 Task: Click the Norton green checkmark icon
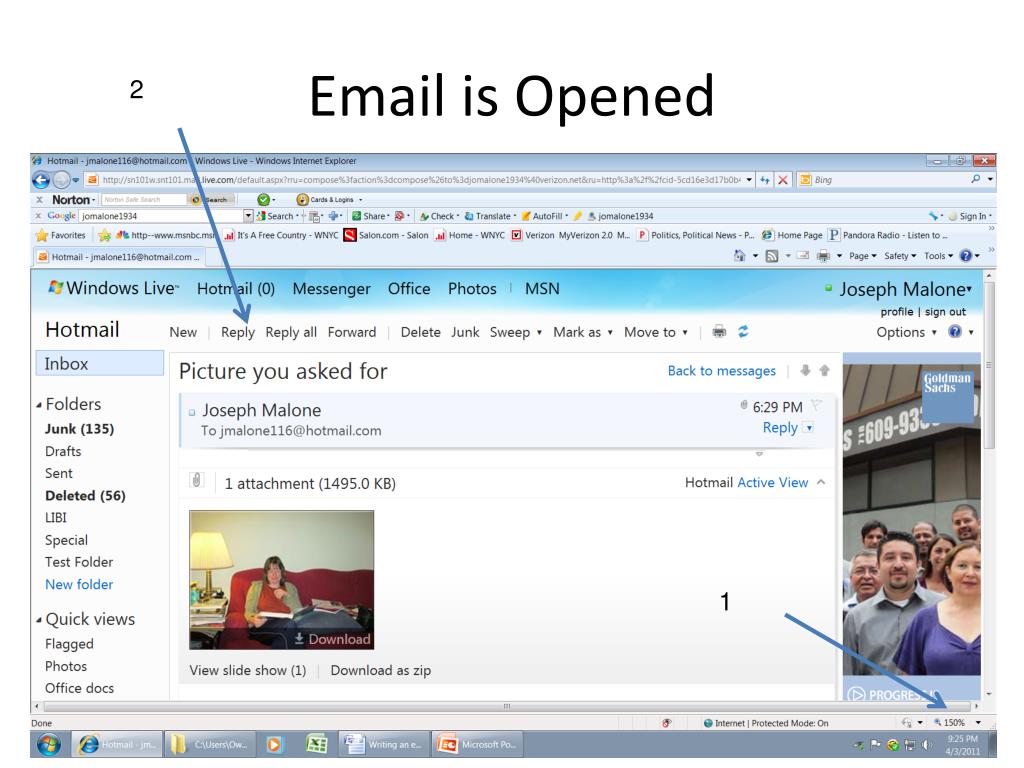click(x=263, y=199)
